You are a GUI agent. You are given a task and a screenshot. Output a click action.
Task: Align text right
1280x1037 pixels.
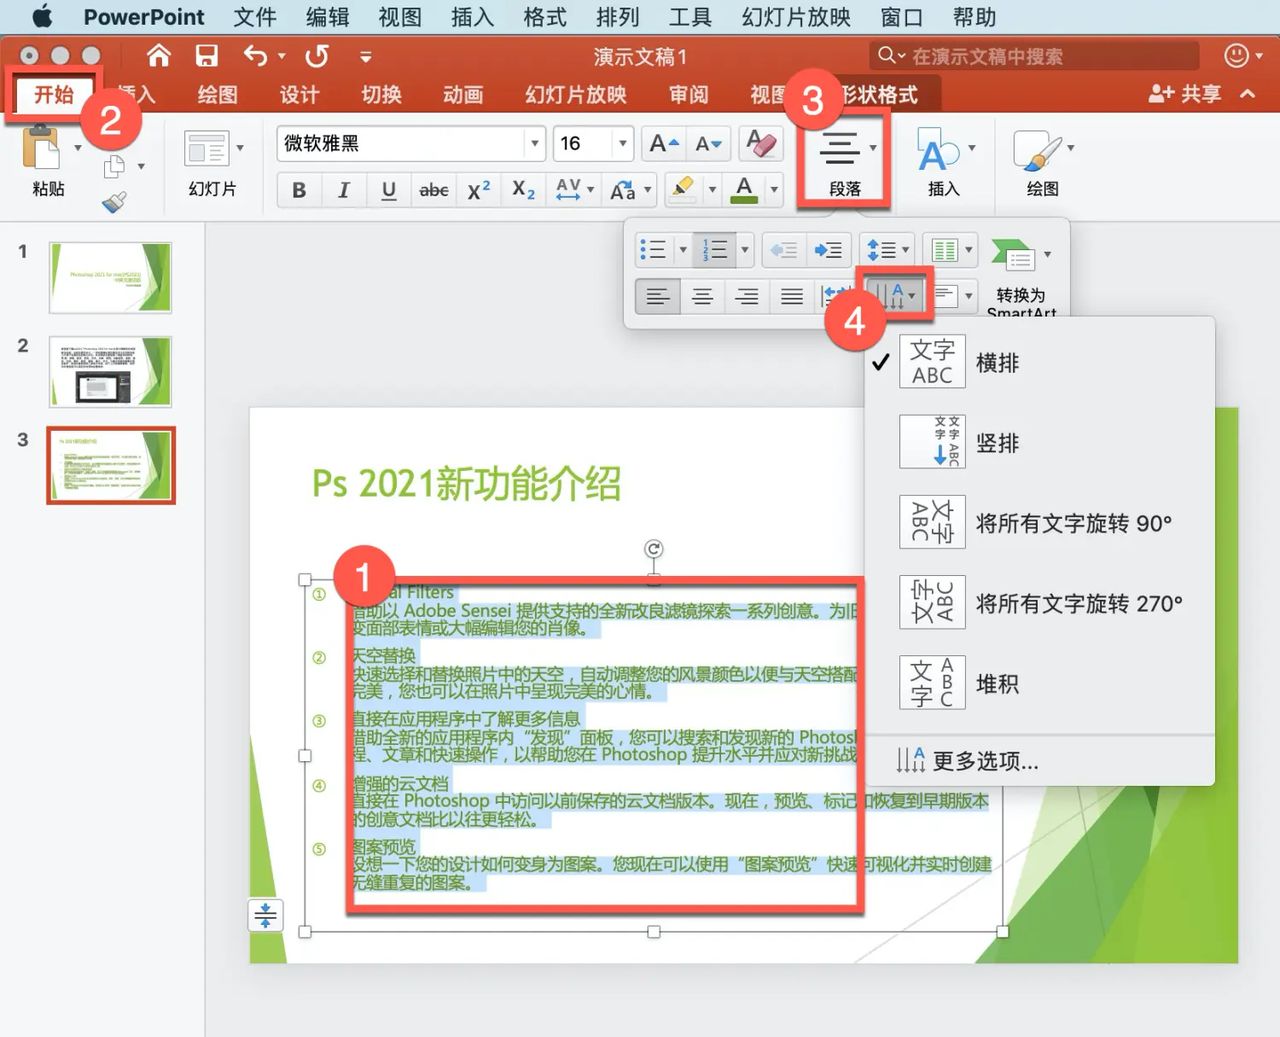(x=747, y=296)
